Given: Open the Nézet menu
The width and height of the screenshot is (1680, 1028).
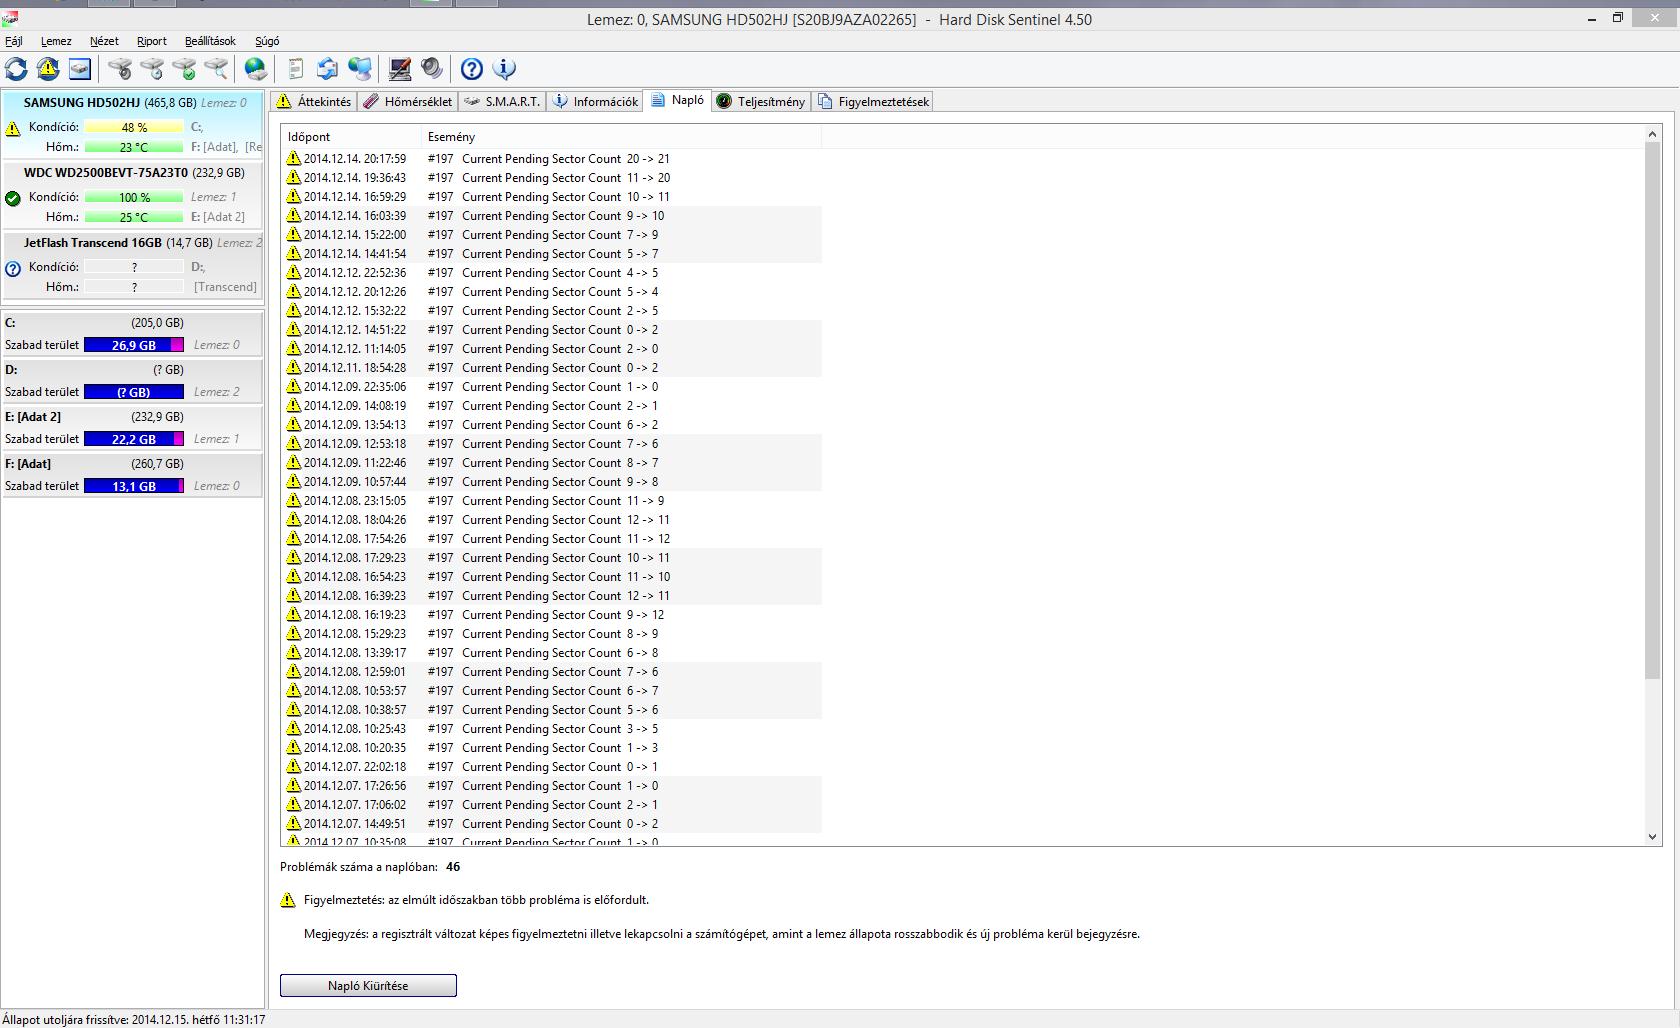Looking at the screenshot, I should (104, 41).
